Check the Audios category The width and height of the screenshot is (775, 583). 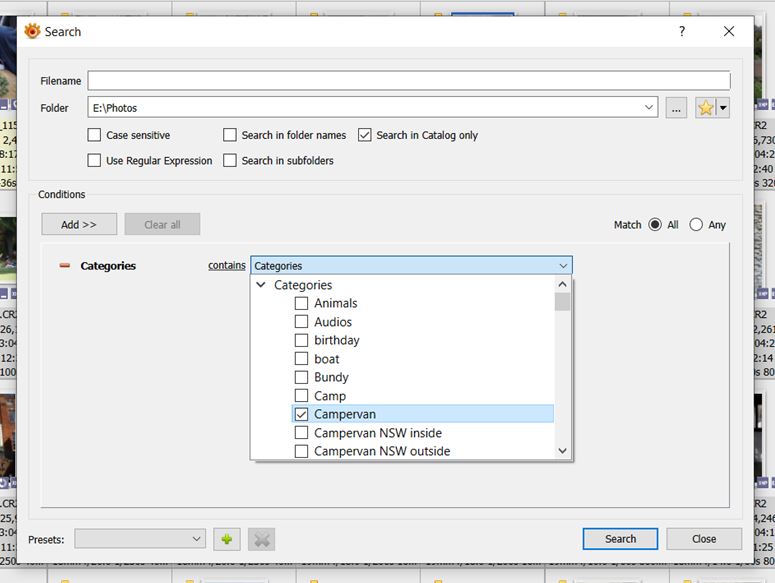pos(301,322)
